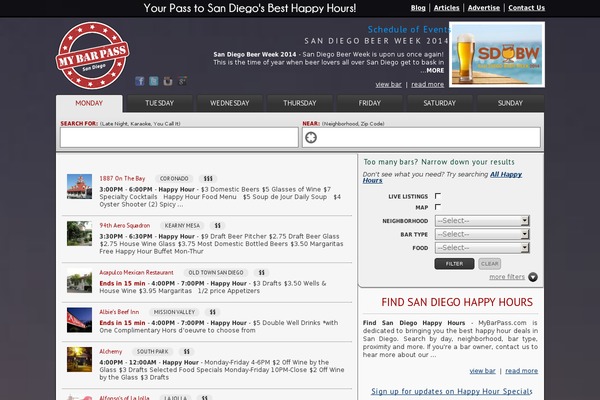This screenshot has width=600, height=400.
Task: Open Alchemy listing title
Action: coord(111,352)
